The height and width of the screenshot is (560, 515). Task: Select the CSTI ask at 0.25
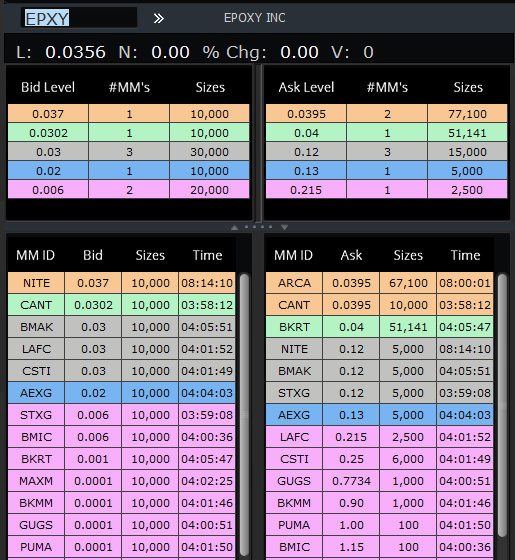pyautogui.click(x=380, y=459)
